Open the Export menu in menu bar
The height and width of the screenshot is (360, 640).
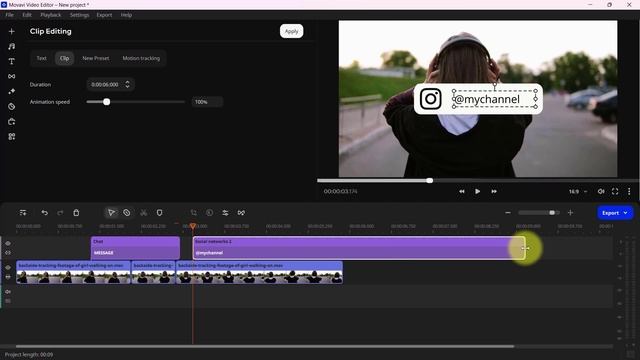(x=104, y=15)
